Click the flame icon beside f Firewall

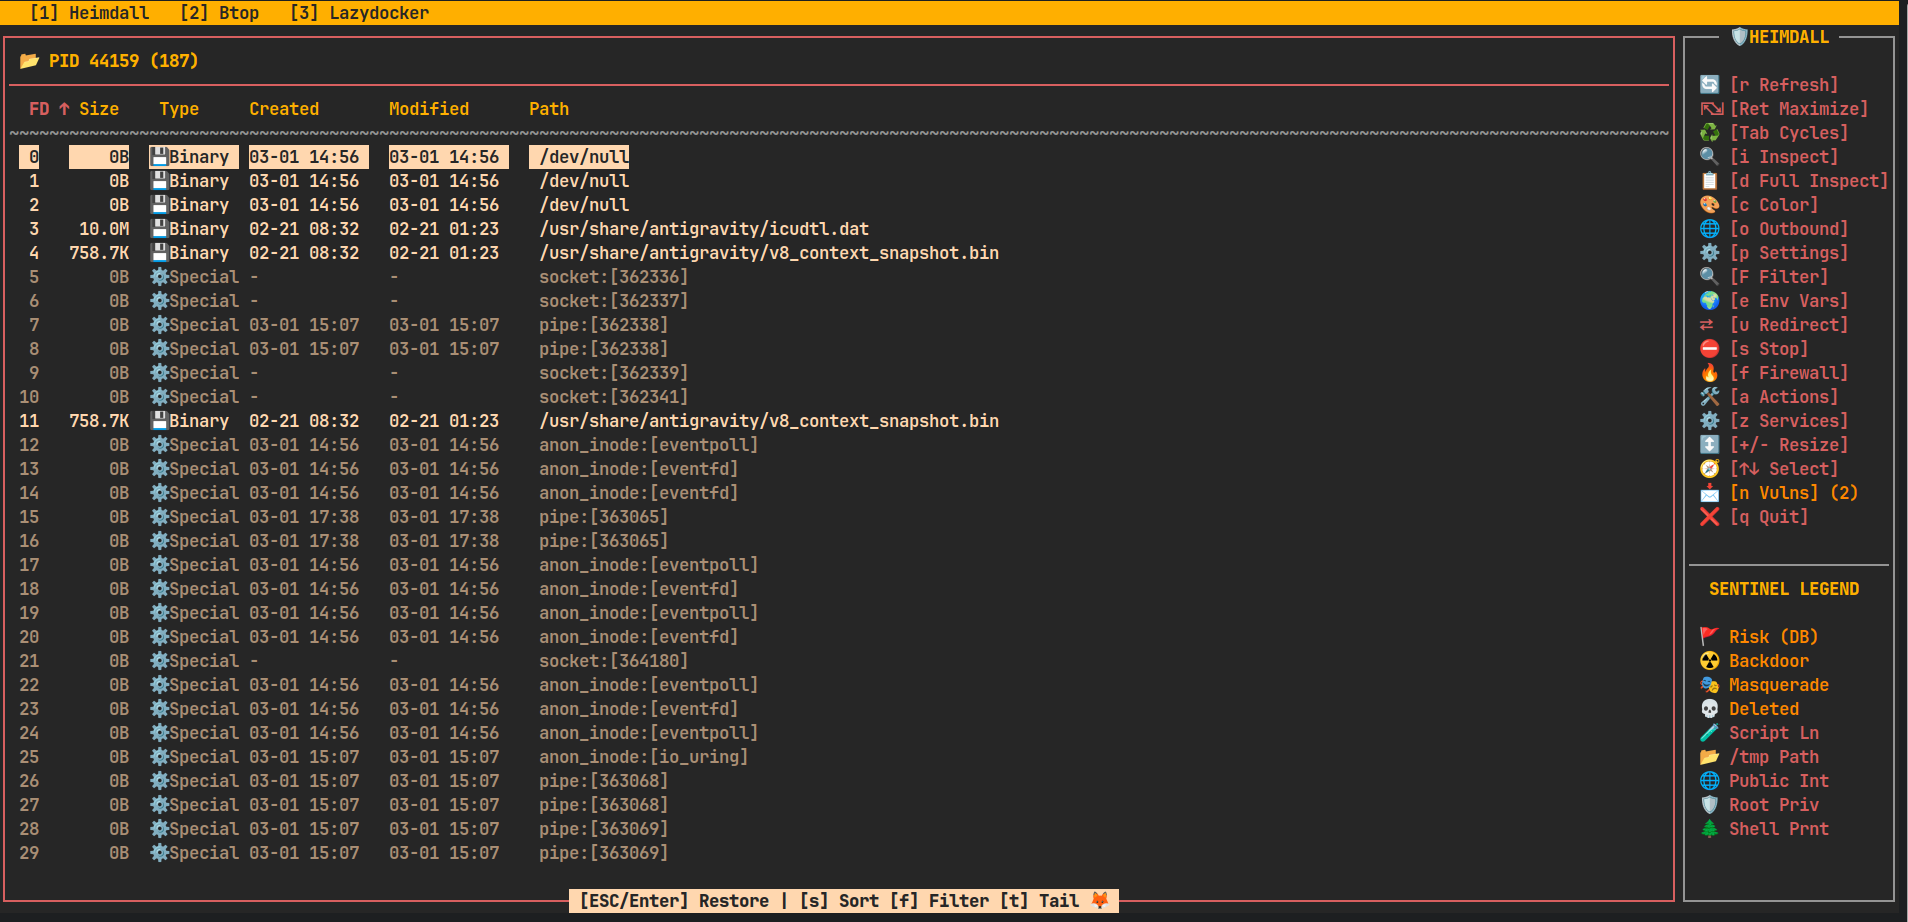1710,373
